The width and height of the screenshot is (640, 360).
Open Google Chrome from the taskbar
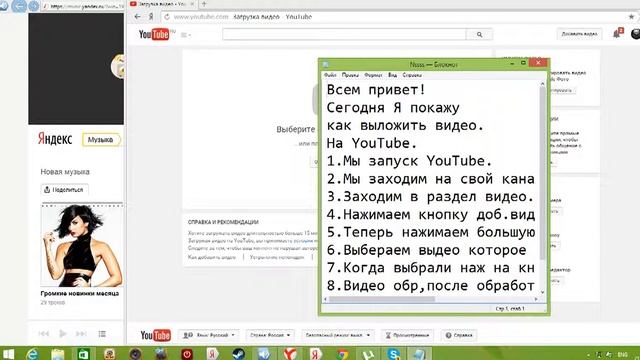tap(342, 354)
